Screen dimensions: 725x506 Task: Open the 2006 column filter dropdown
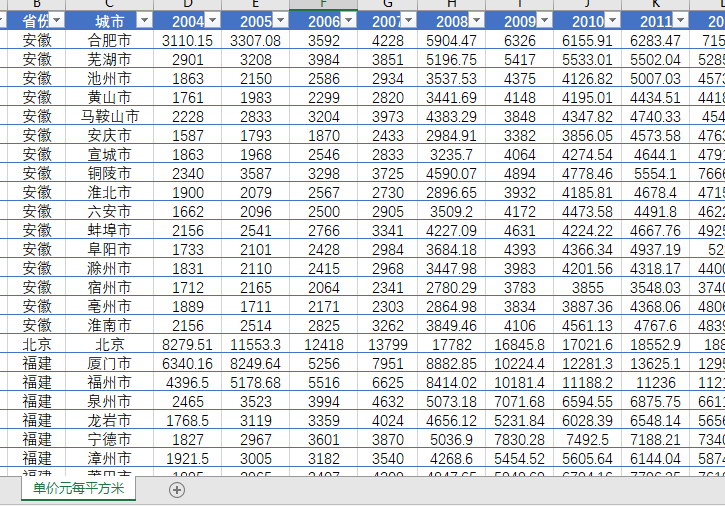point(348,20)
